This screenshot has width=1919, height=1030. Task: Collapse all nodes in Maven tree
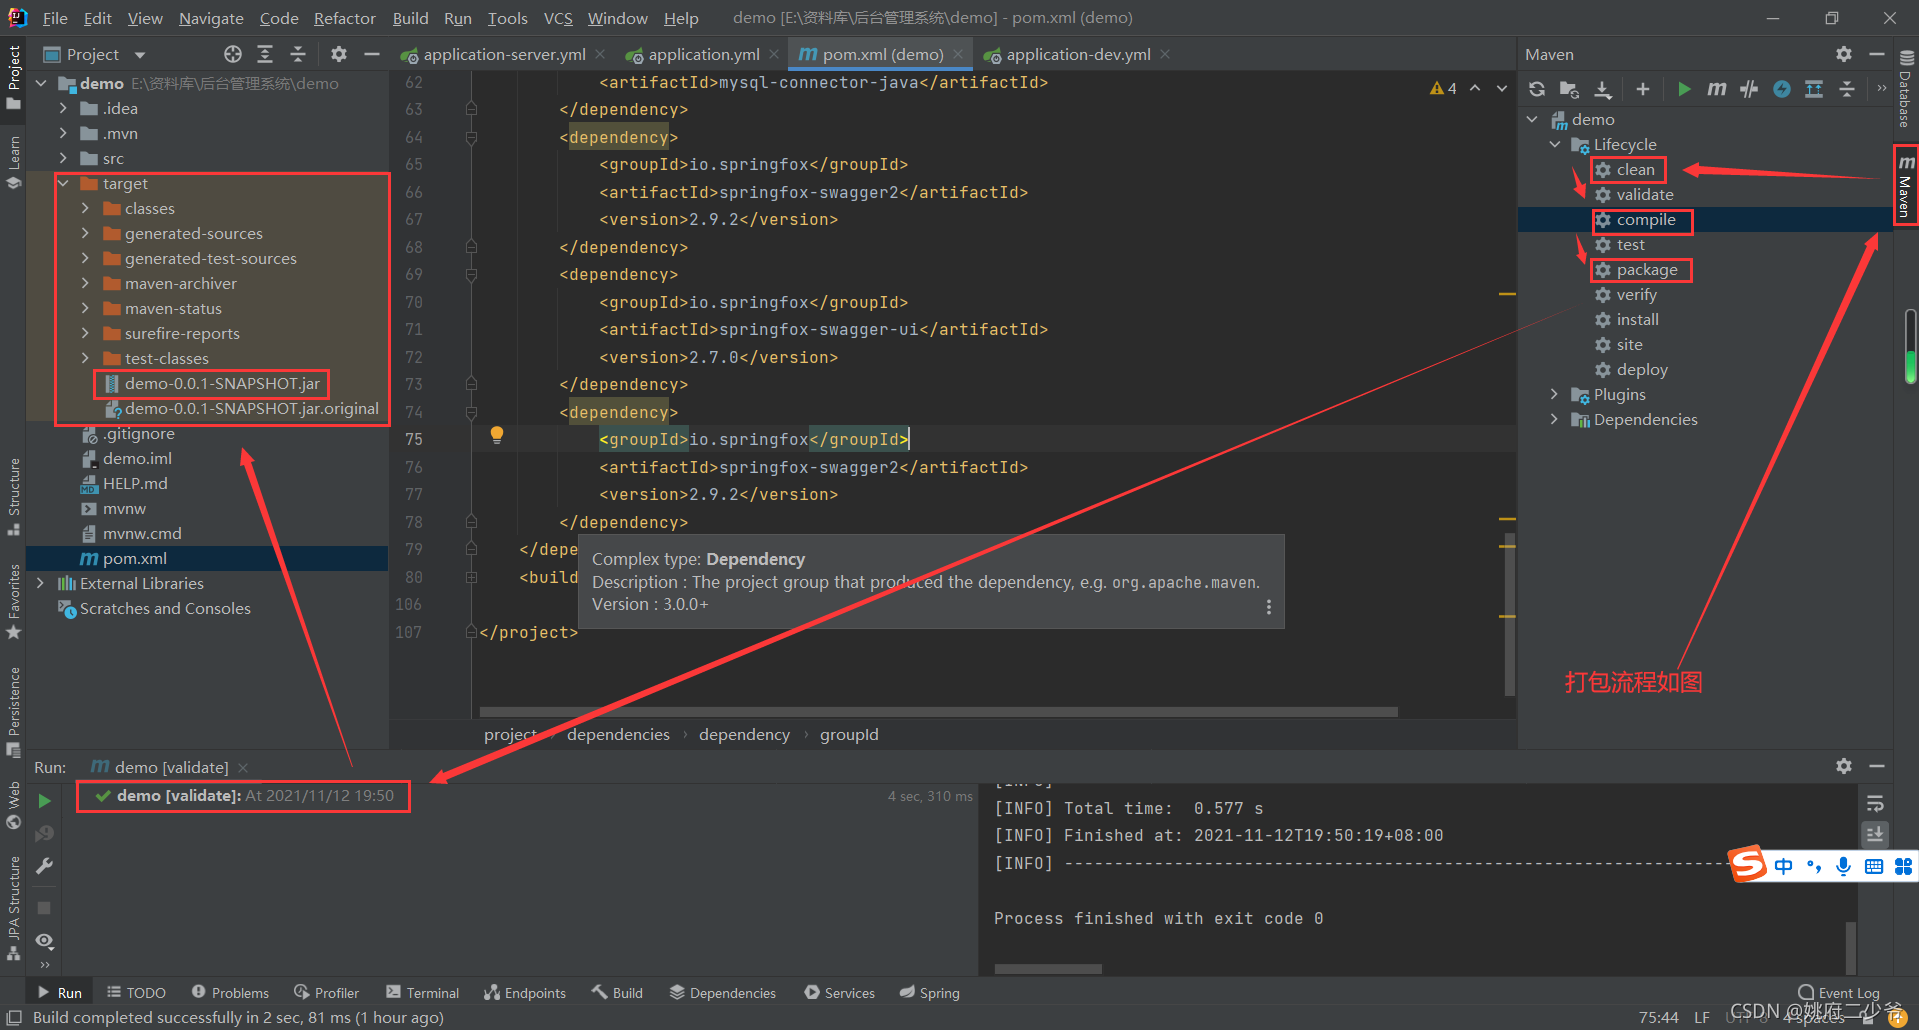coord(1847,89)
